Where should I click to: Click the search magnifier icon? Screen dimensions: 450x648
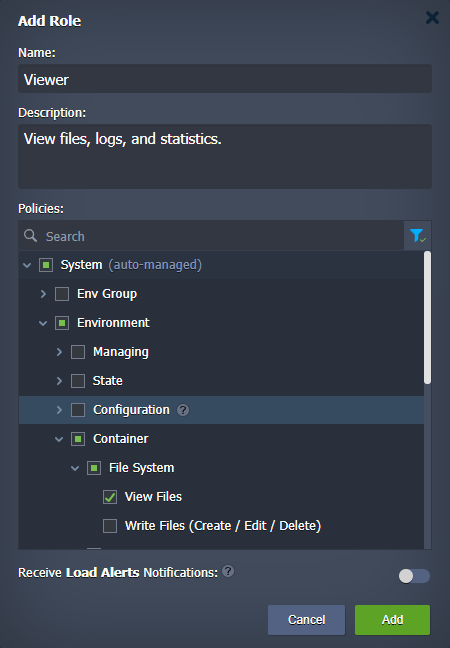[x=31, y=236]
